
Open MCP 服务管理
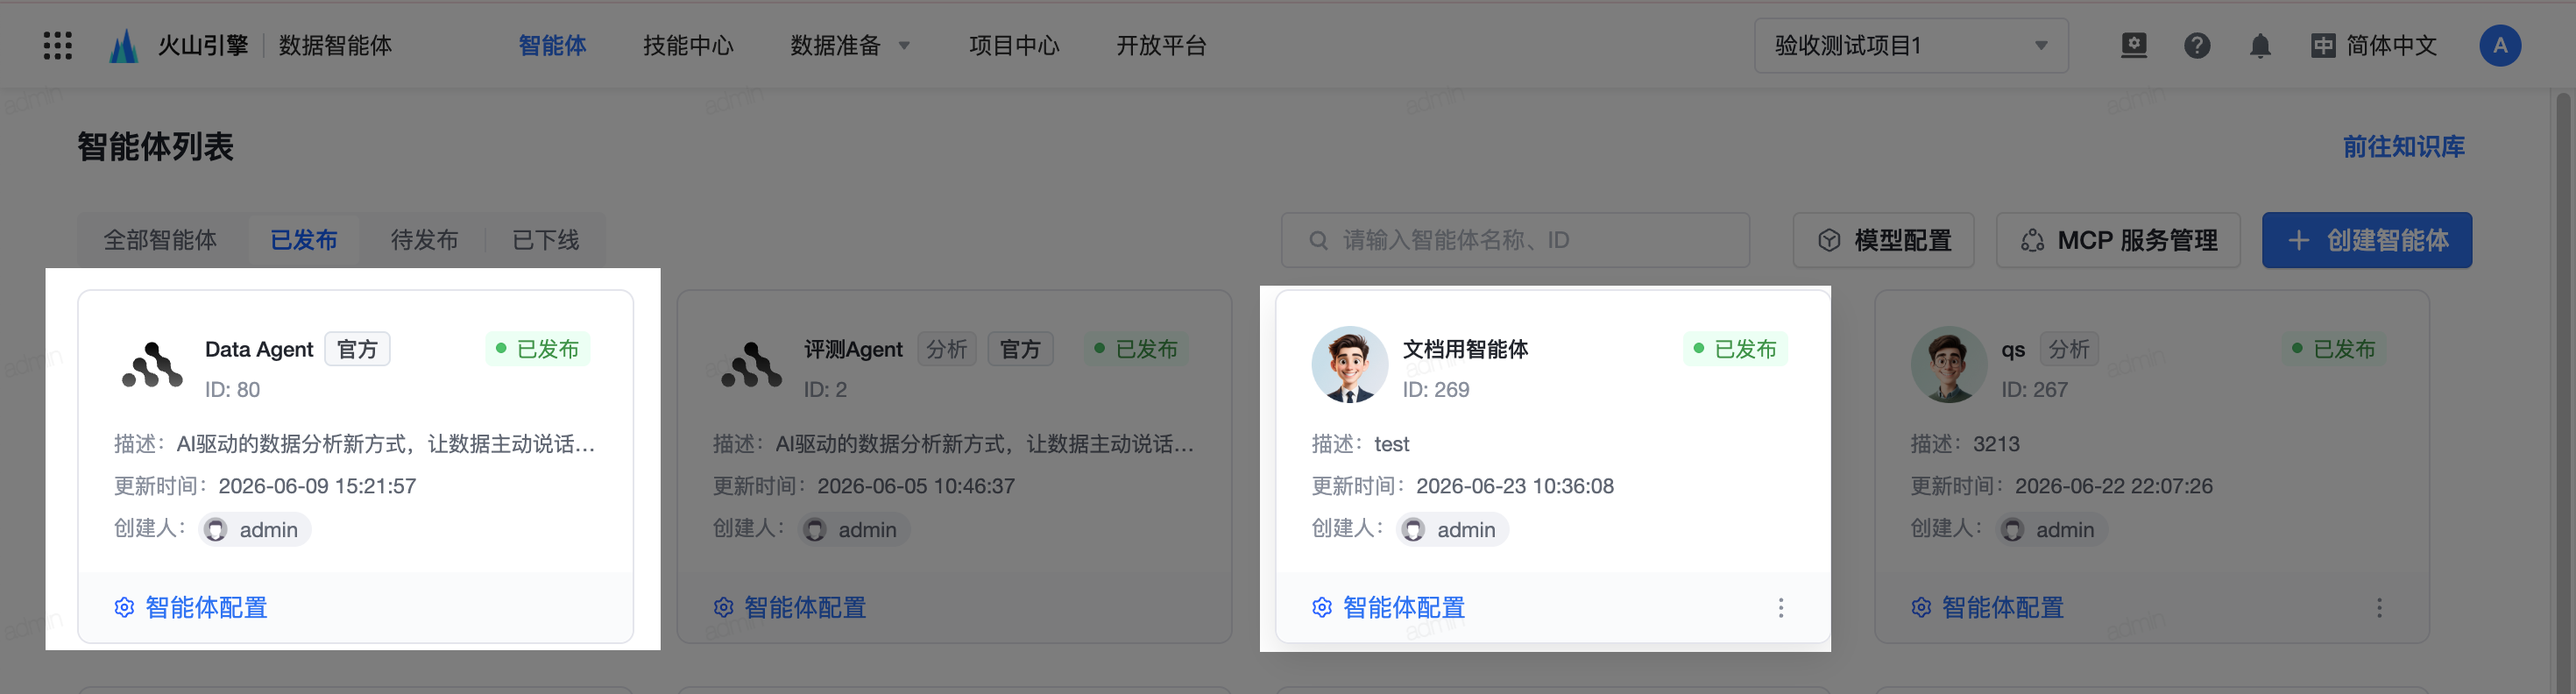click(x=2118, y=240)
